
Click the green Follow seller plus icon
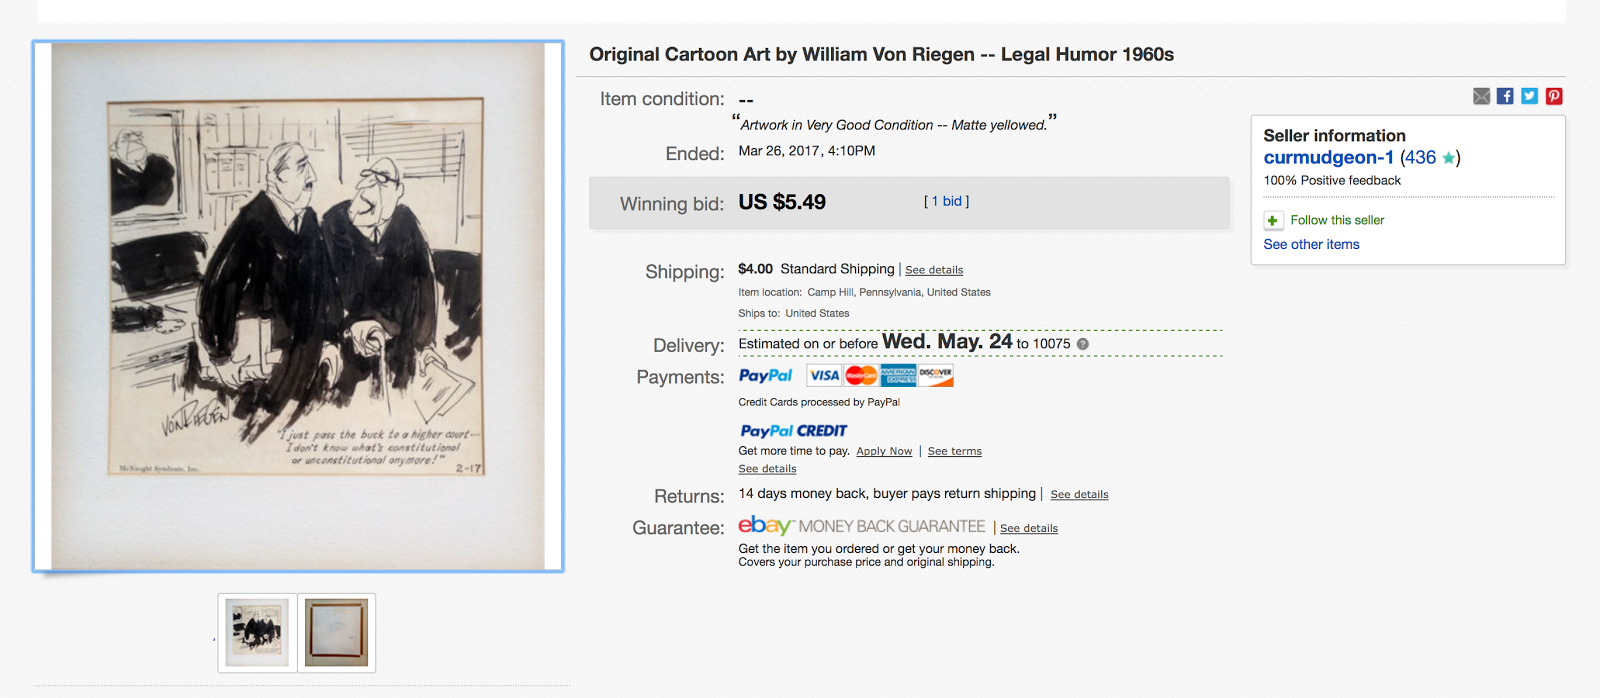(x=1272, y=220)
